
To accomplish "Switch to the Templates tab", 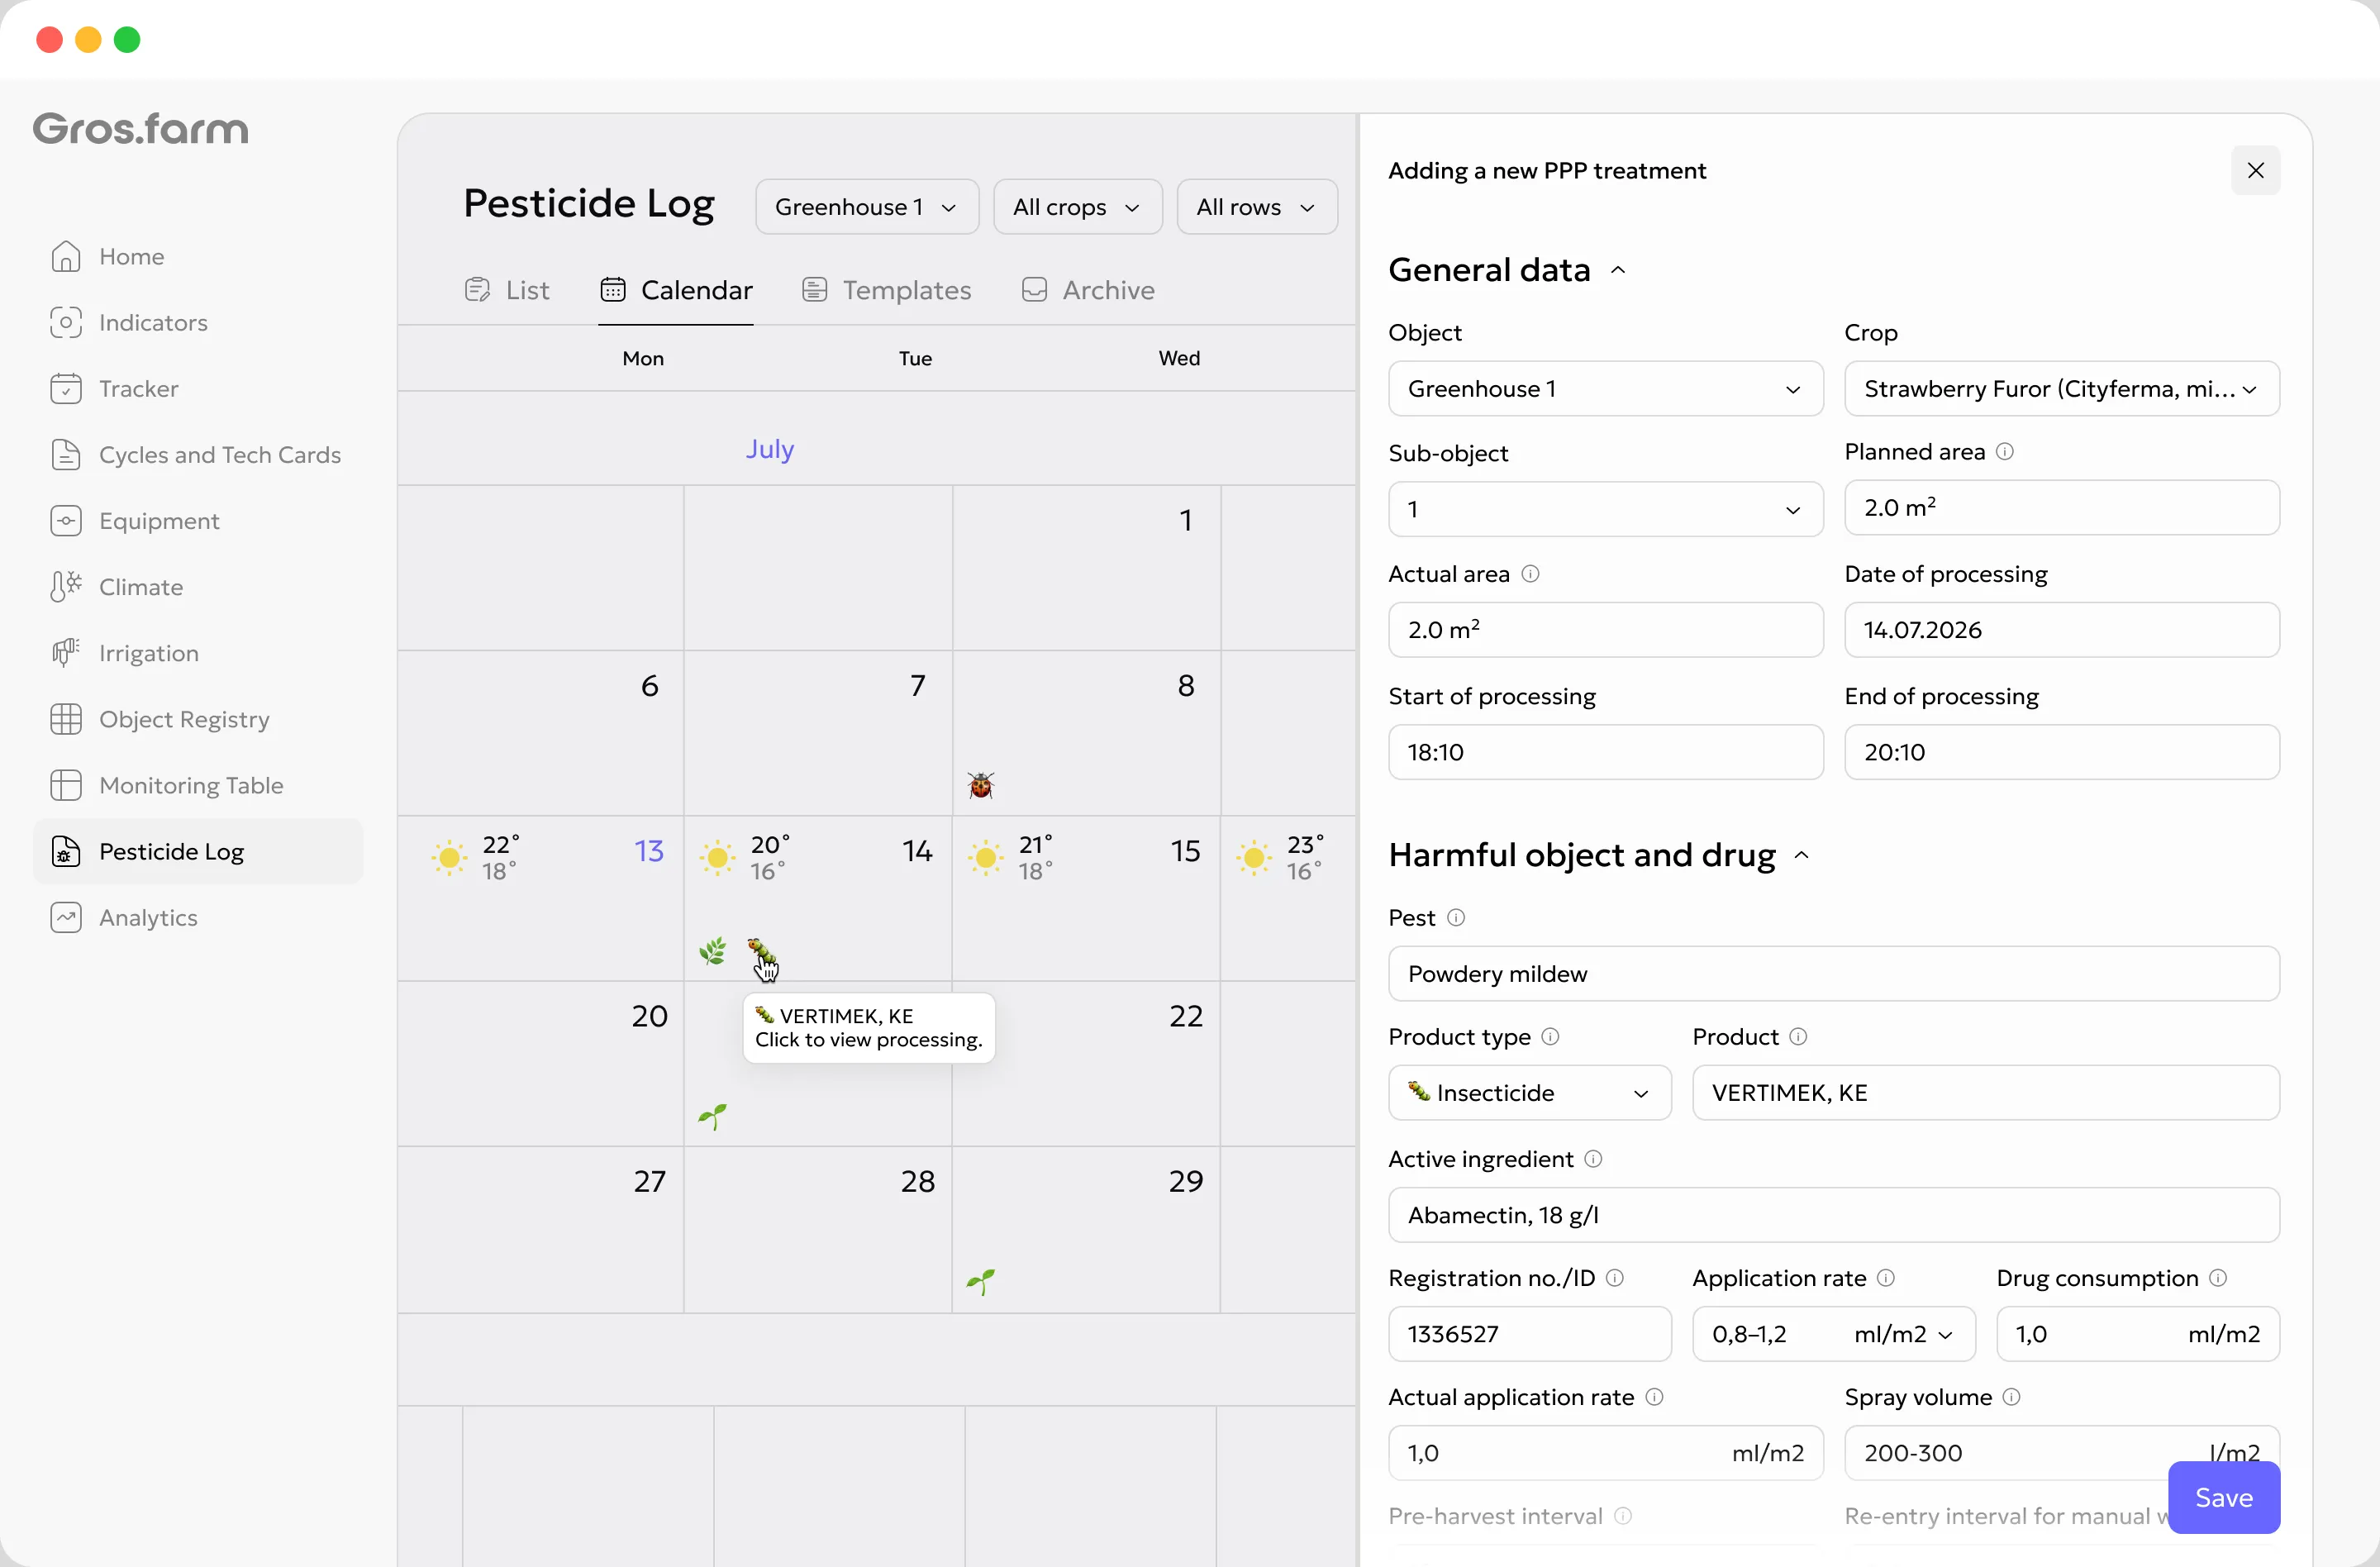I will [x=887, y=290].
